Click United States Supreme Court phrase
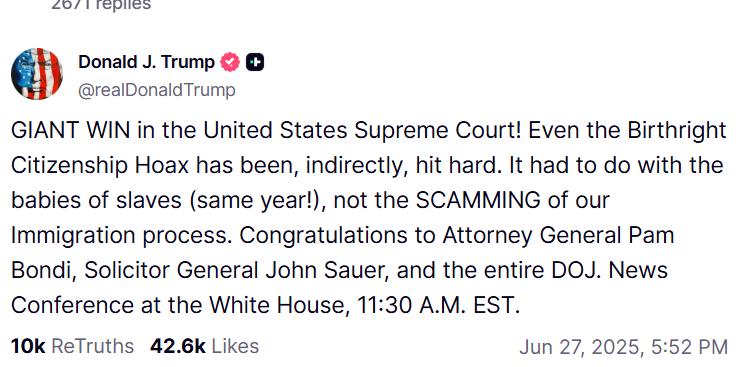 [362, 131]
